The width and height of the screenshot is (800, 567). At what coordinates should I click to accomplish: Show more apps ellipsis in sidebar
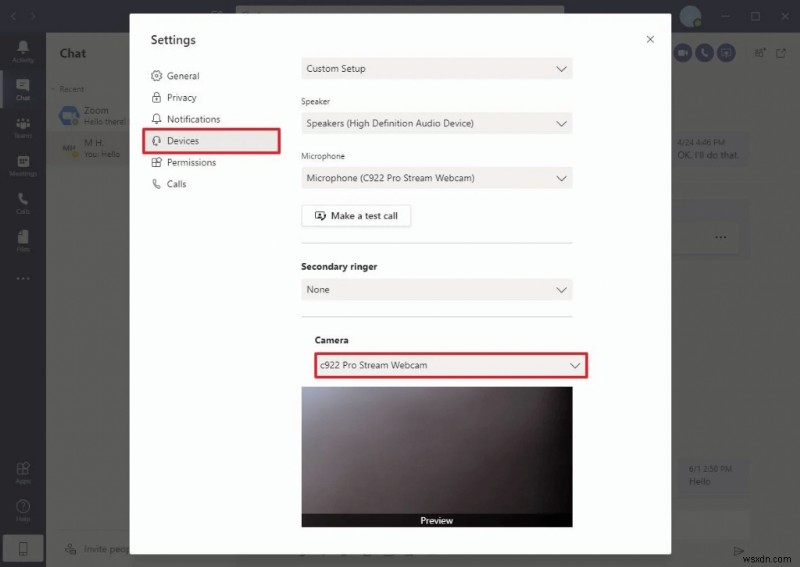coord(23,279)
